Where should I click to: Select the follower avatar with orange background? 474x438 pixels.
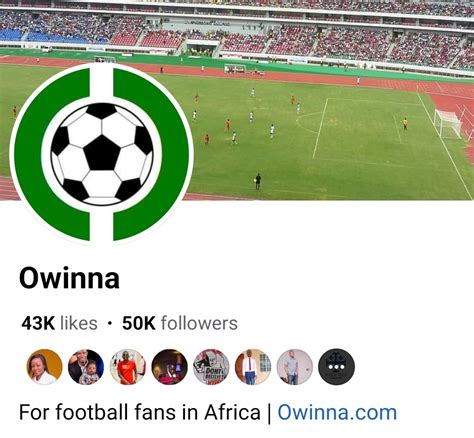(44, 367)
